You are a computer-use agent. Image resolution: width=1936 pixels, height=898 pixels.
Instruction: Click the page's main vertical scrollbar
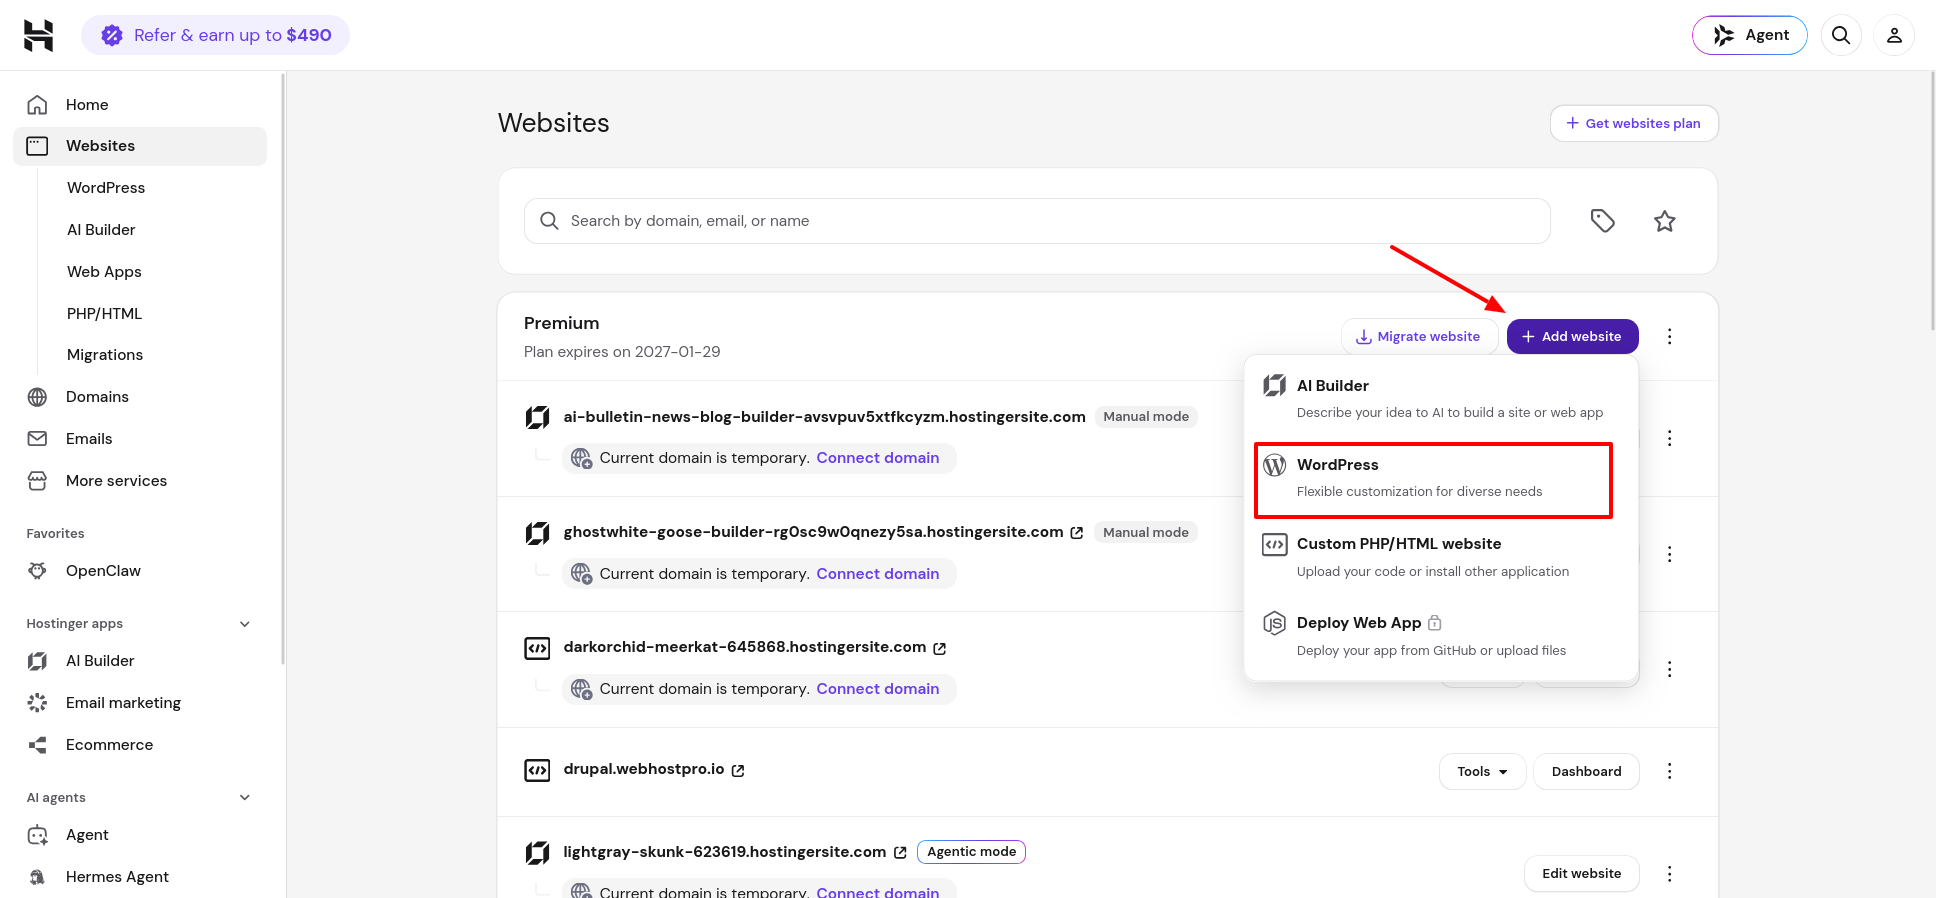tap(1932, 200)
